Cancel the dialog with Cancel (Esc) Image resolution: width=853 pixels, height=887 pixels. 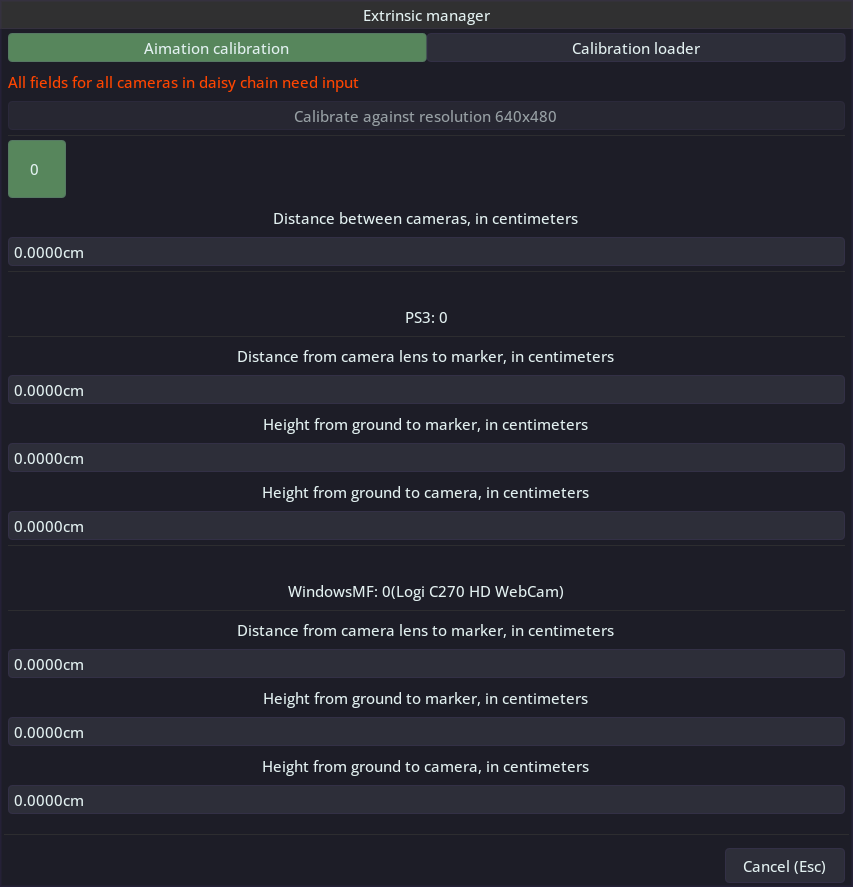784,866
